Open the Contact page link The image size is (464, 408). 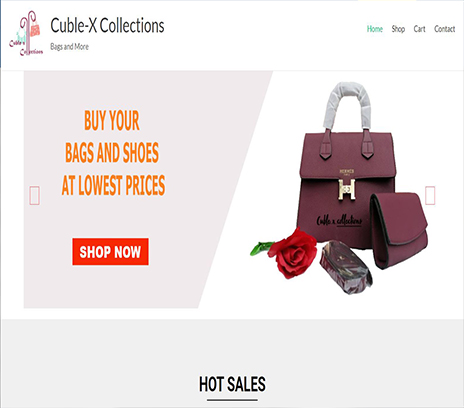[444, 29]
